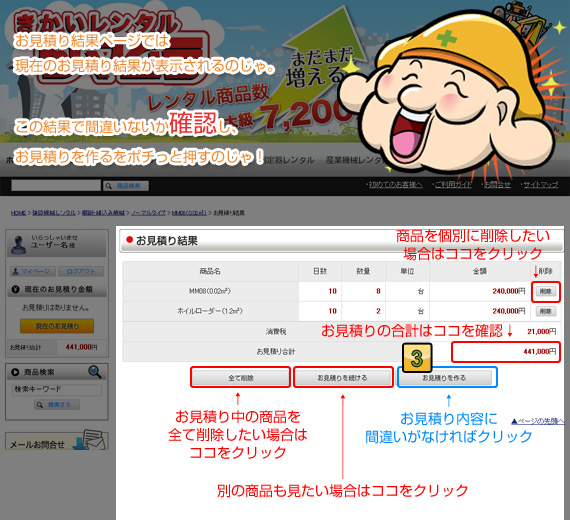This screenshot has width=570, height=520.
Task: Click the orange 現在のお見積り button
Action: [57, 326]
